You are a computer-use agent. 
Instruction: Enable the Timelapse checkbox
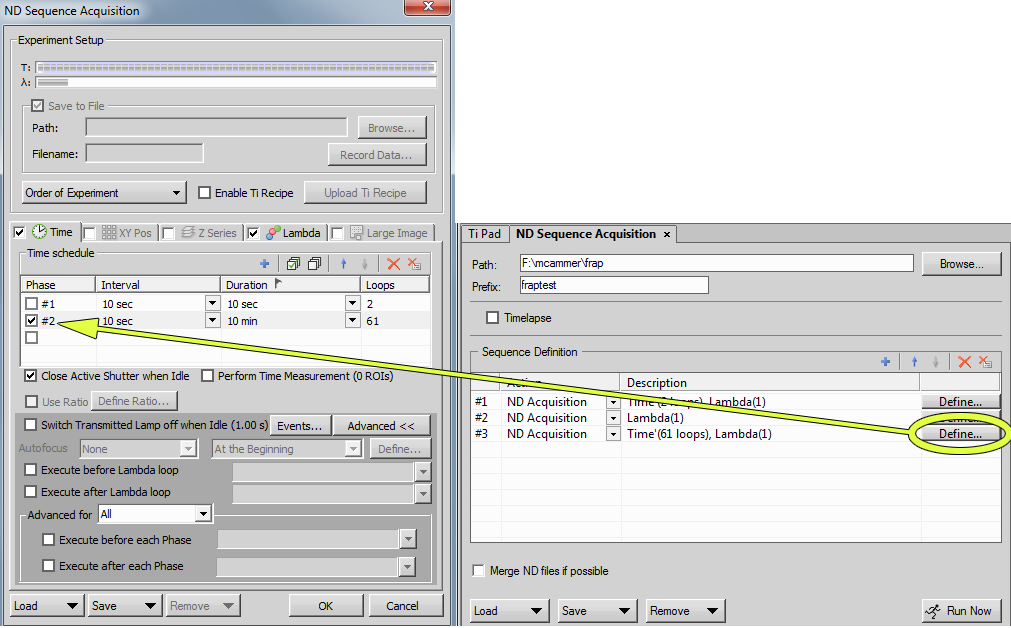492,318
